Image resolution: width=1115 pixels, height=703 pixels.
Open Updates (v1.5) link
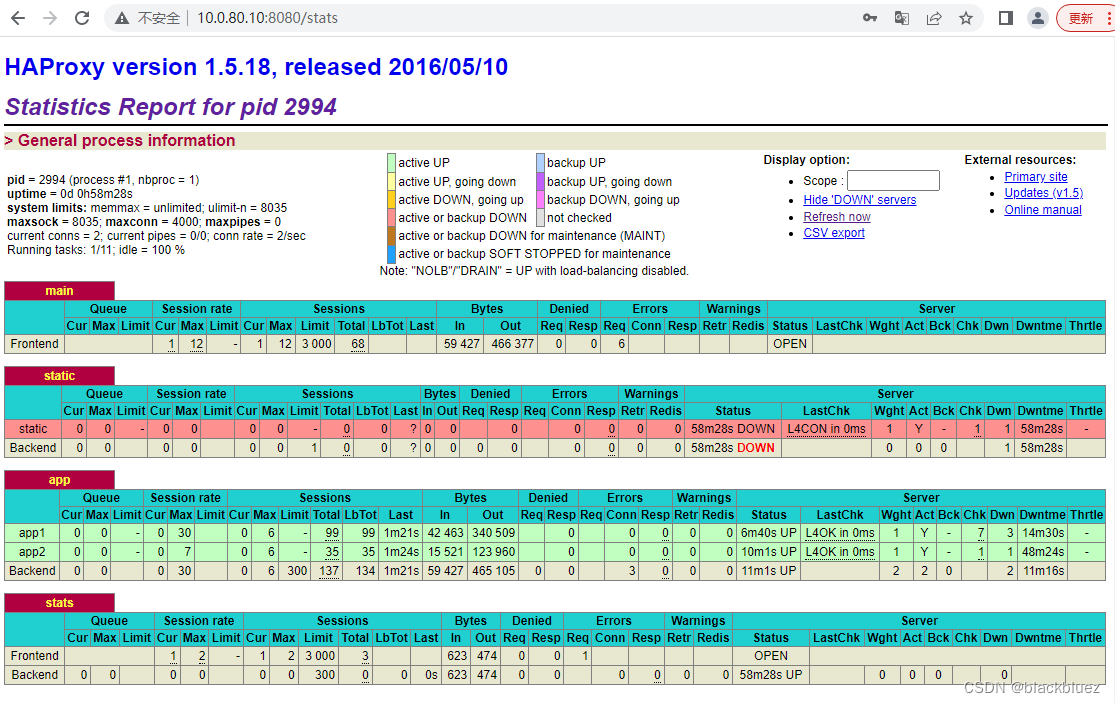pos(1043,193)
